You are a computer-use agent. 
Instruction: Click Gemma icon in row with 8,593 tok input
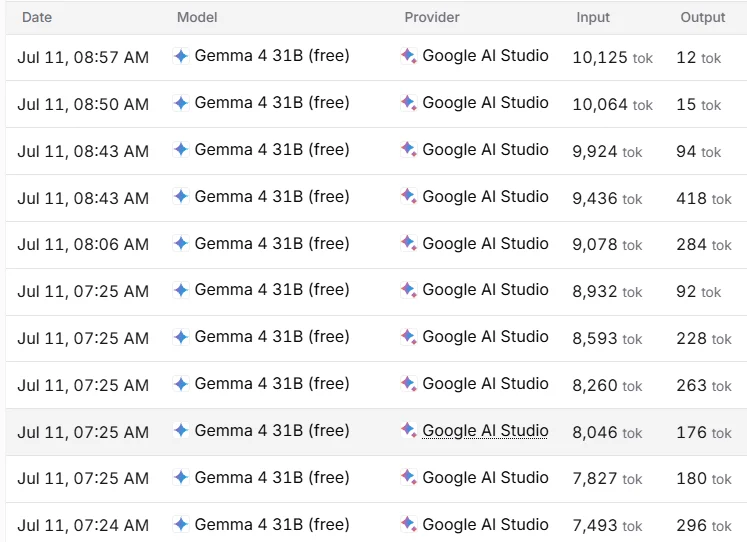pyautogui.click(x=181, y=337)
